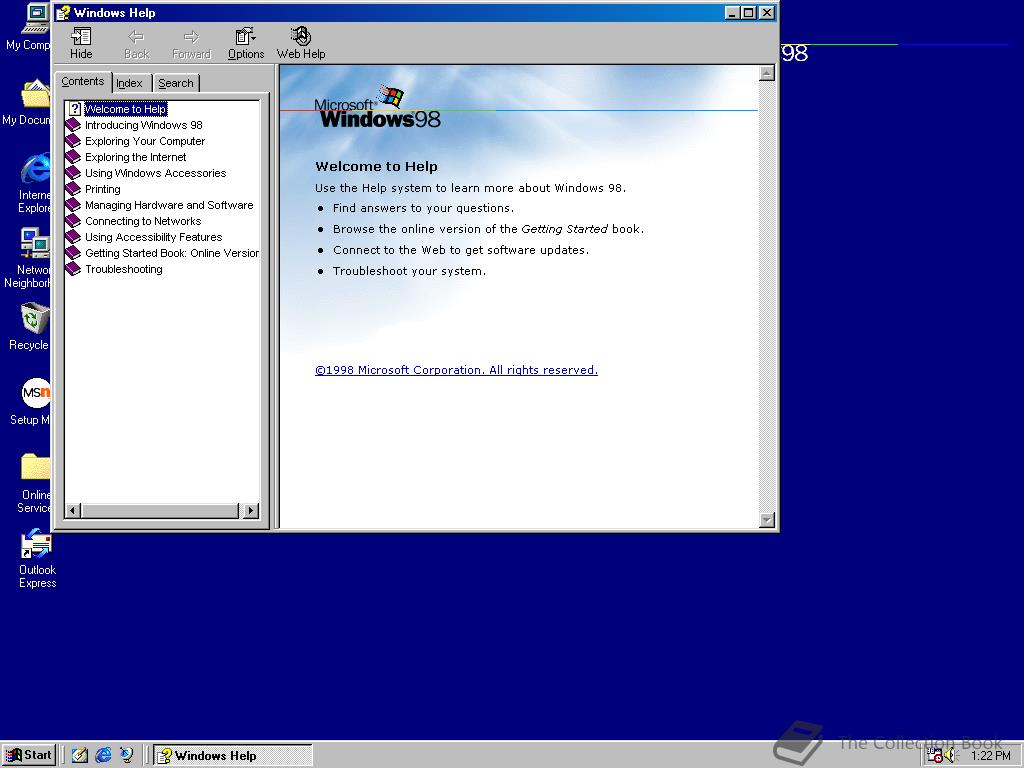The height and width of the screenshot is (768, 1024).
Task: Open Getting Started Book: Online Version
Action: 172,253
